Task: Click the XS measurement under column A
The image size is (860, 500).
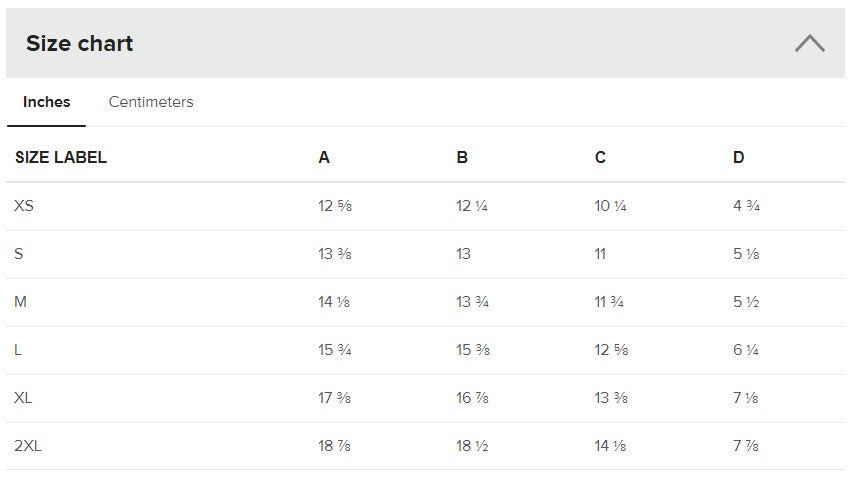Action: click(335, 206)
